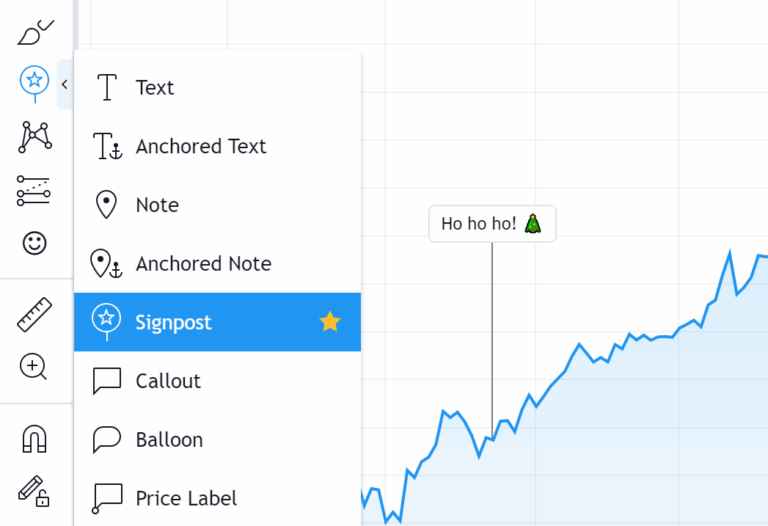This screenshot has width=768, height=526.
Task: Open the emoji icons tool
Action: [x=35, y=242]
